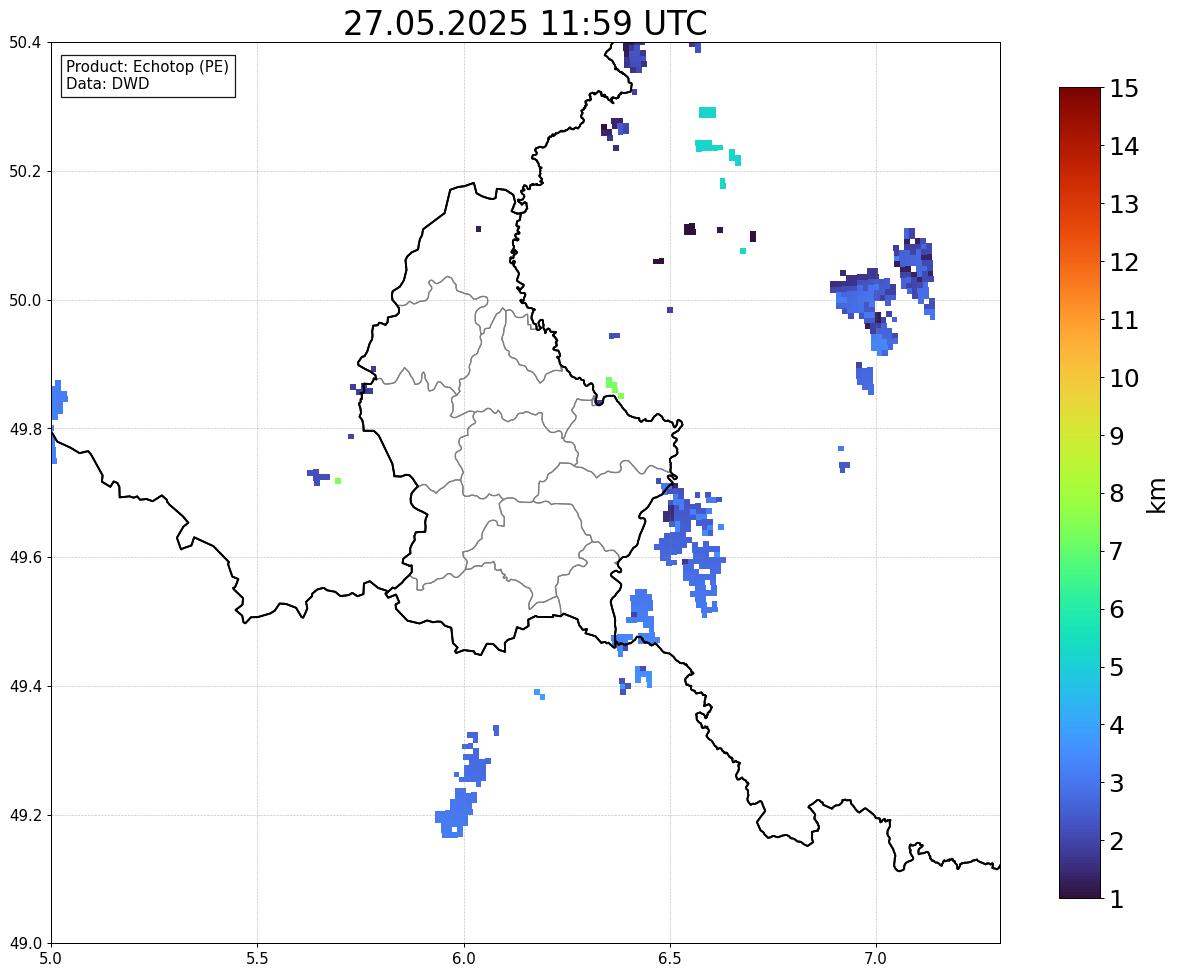This screenshot has height=976, width=1178.
Task: Click the colorbar label '2'
Action: pyautogui.click(x=1117, y=841)
